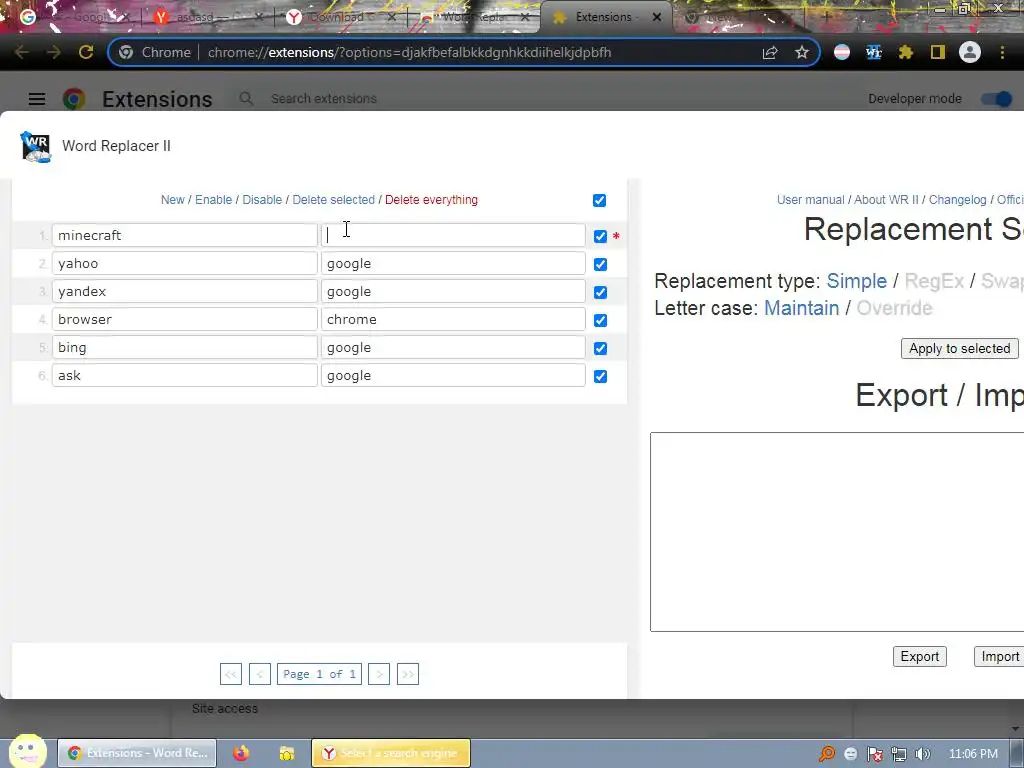Open the network tray icon
Screen dimensions: 1024x768
point(899,754)
